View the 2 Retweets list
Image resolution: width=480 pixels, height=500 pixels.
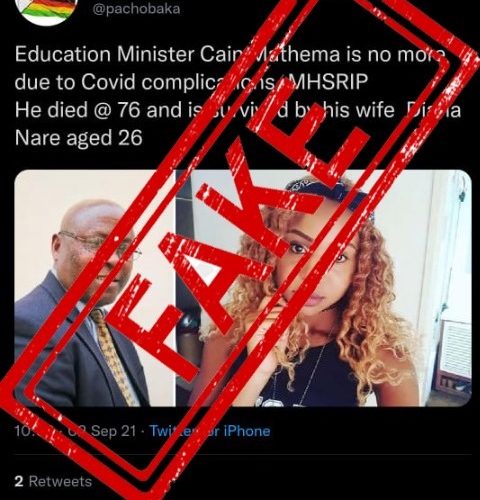[x=53, y=481]
